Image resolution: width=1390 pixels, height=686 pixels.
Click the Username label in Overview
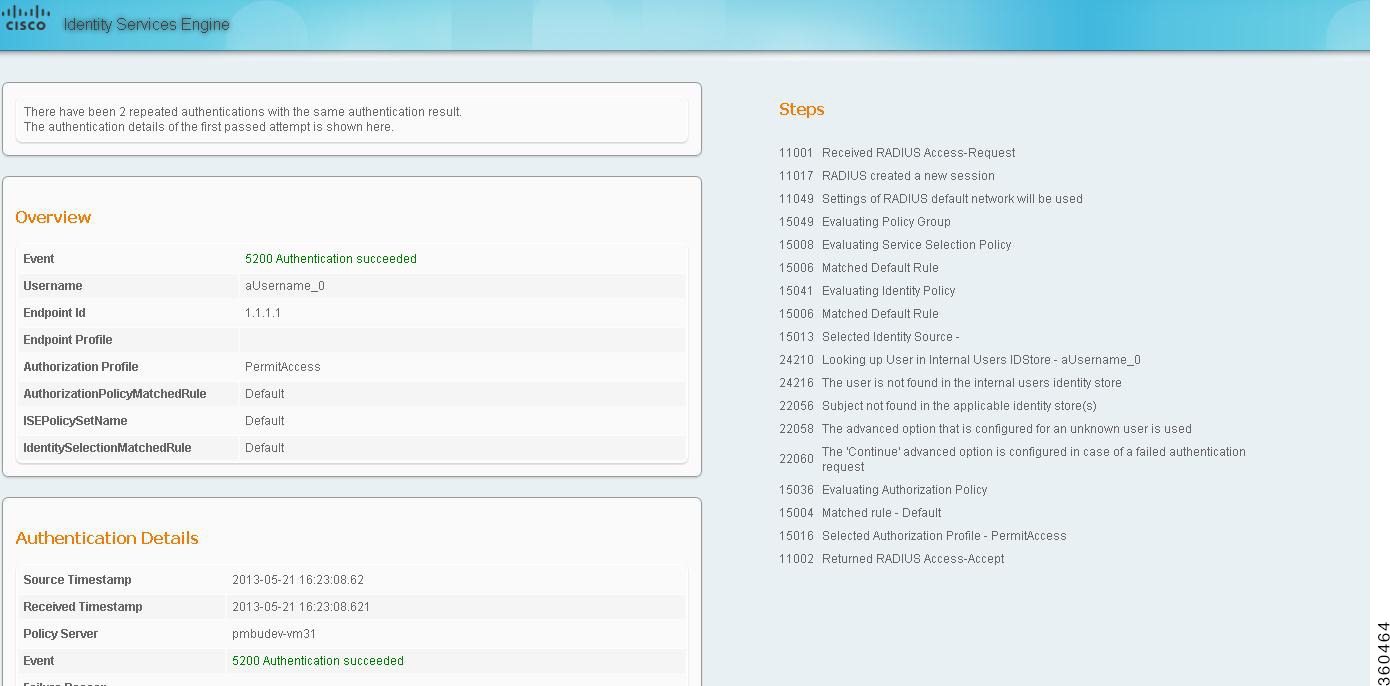(53, 286)
